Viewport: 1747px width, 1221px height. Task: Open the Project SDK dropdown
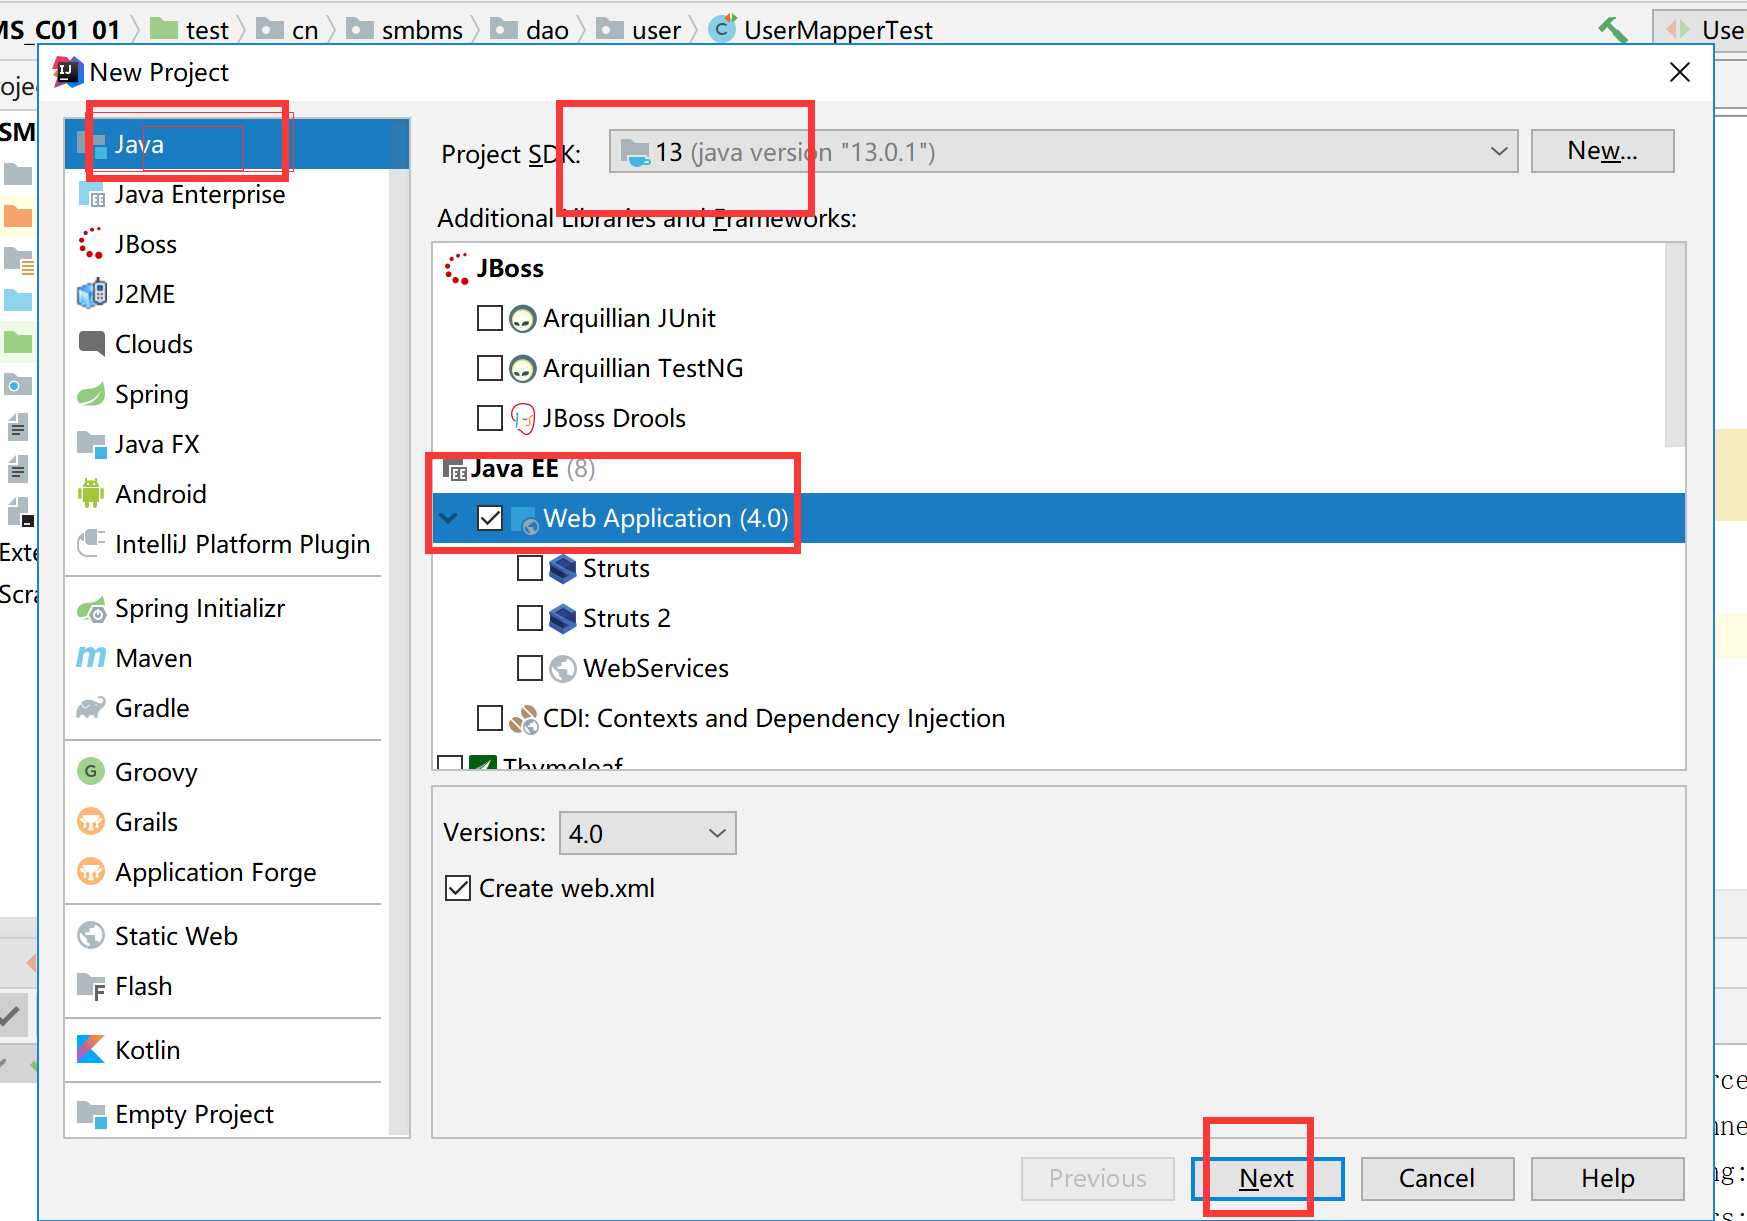[x=1063, y=152]
